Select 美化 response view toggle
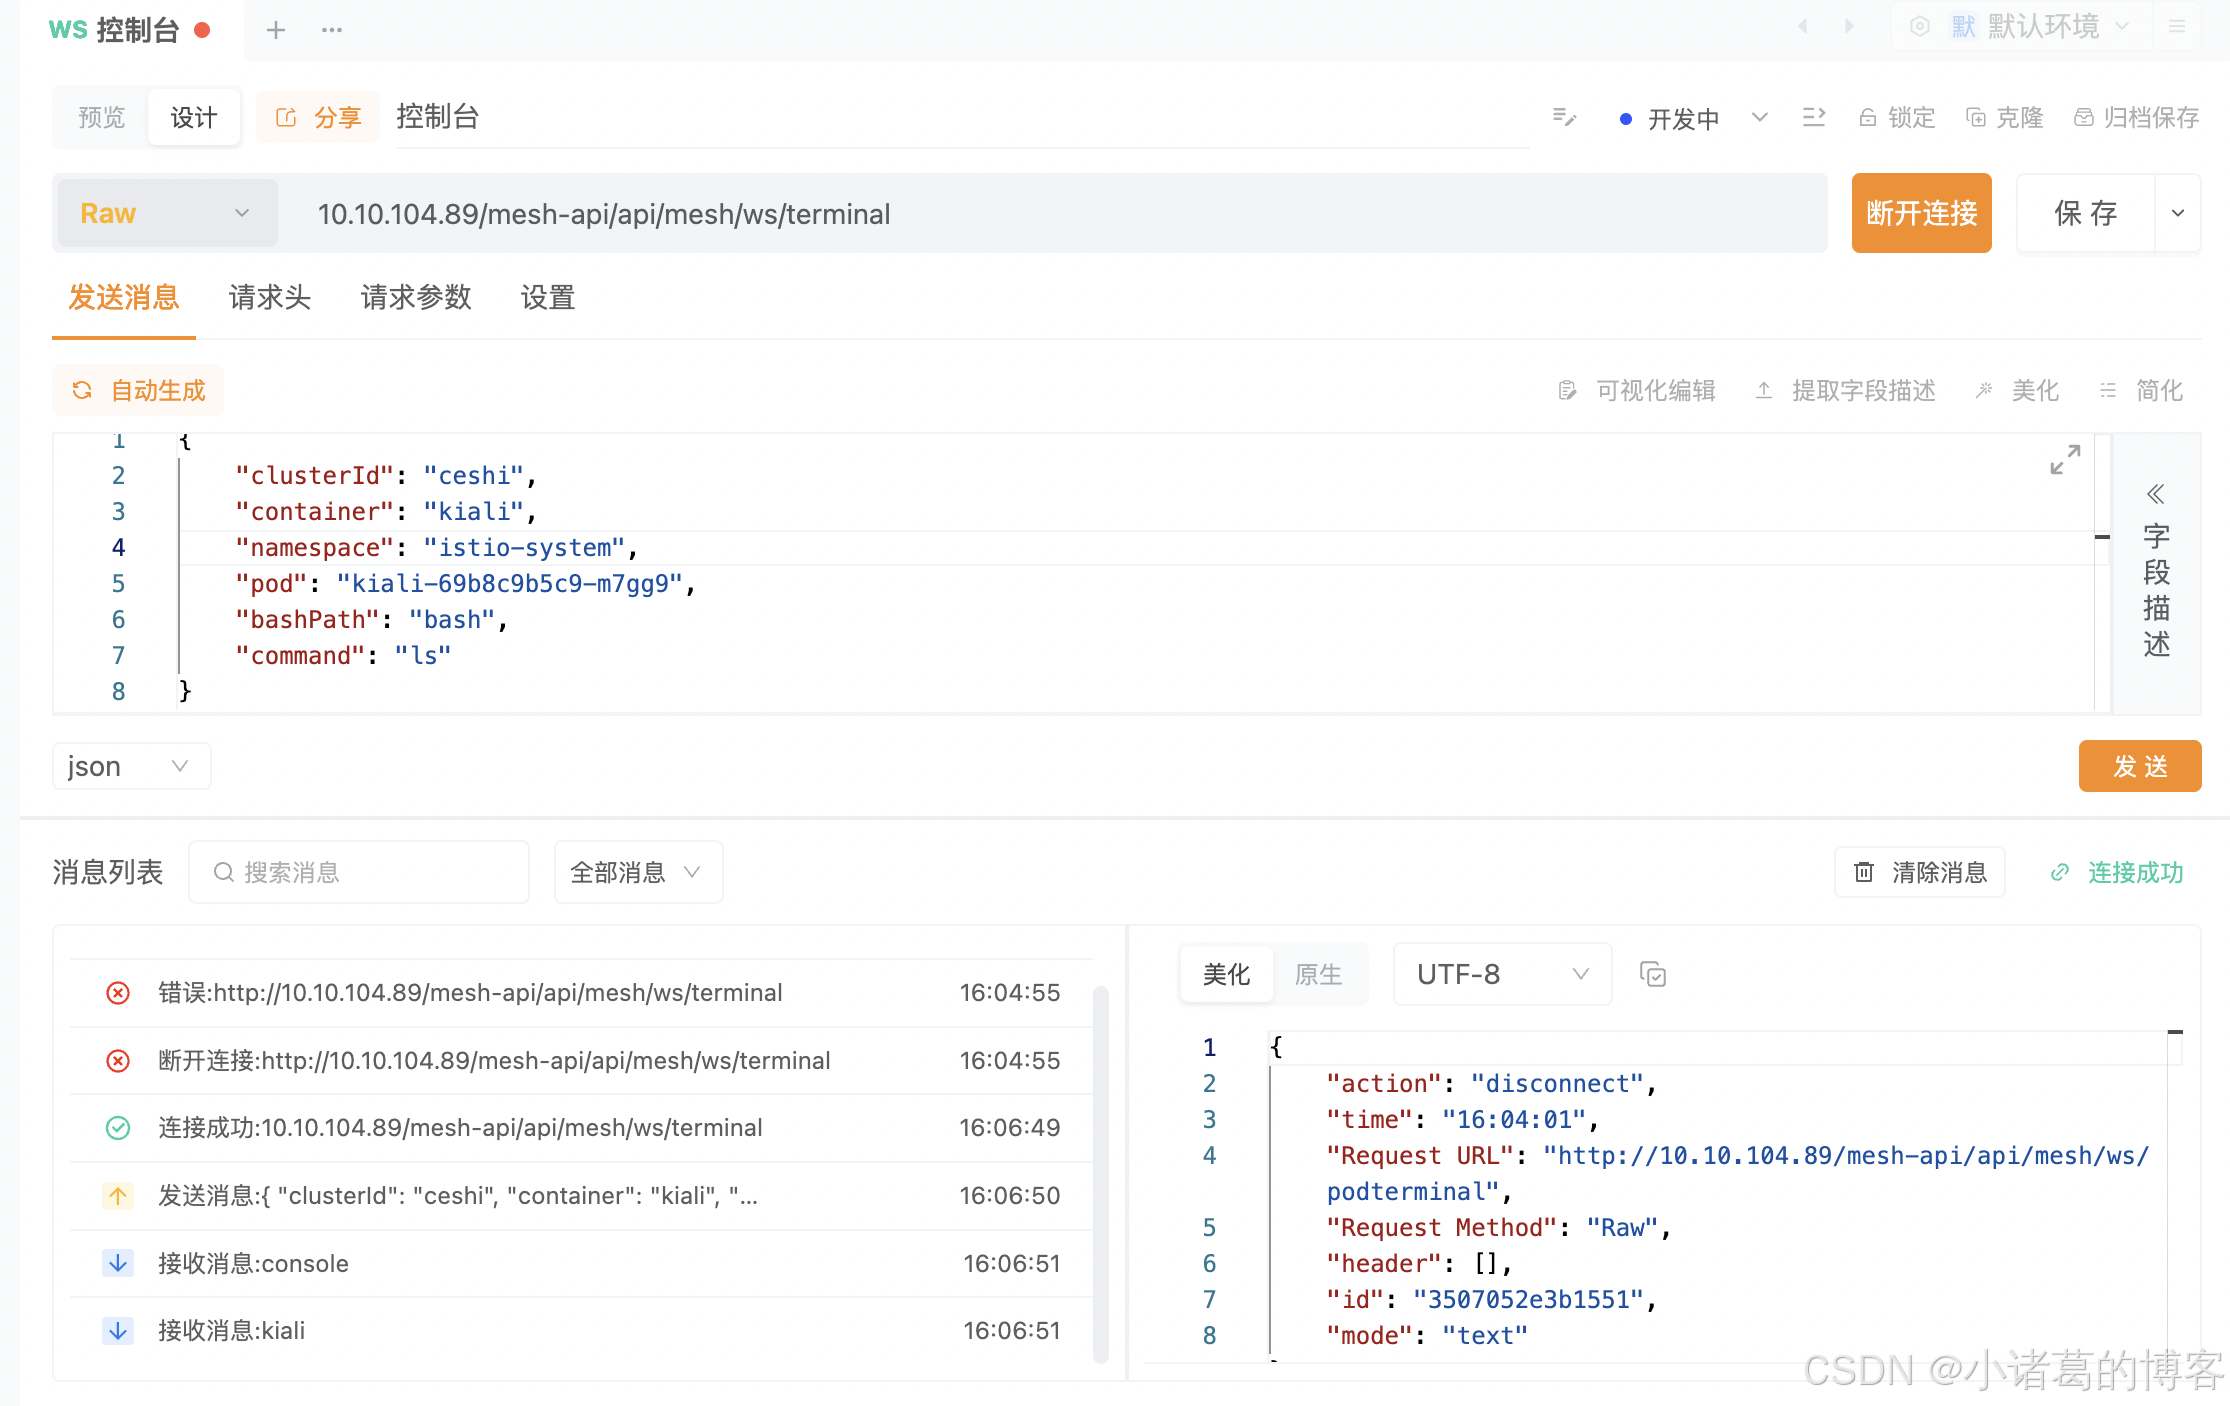 pyautogui.click(x=1226, y=974)
